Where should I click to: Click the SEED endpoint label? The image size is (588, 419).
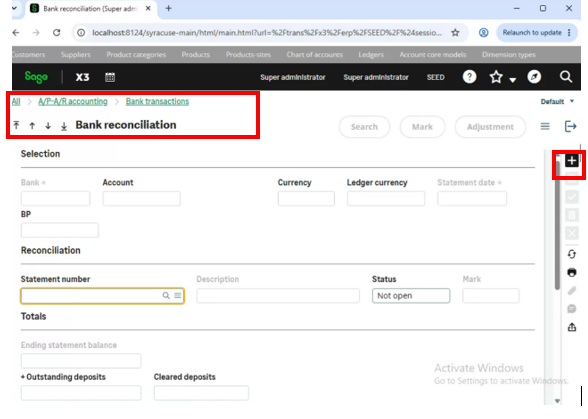coord(435,77)
